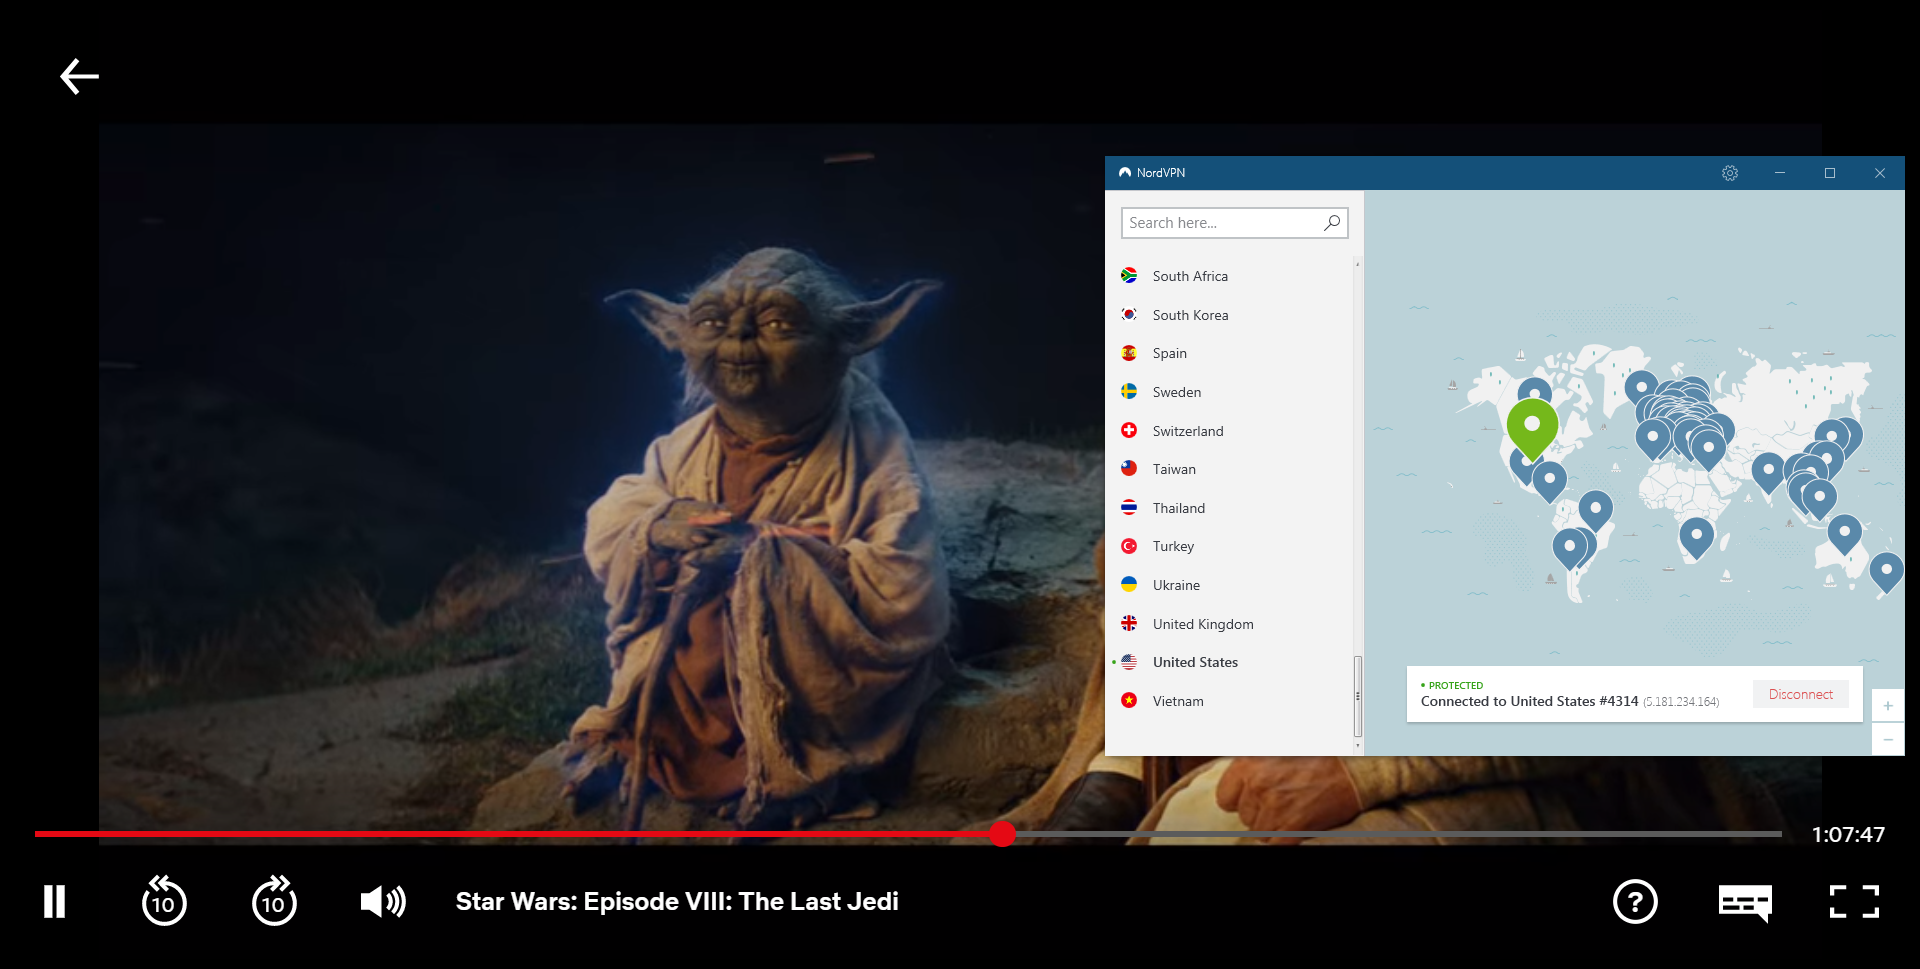Click the South Africa map pin
This screenshot has width=1920, height=969.
(x=1696, y=538)
